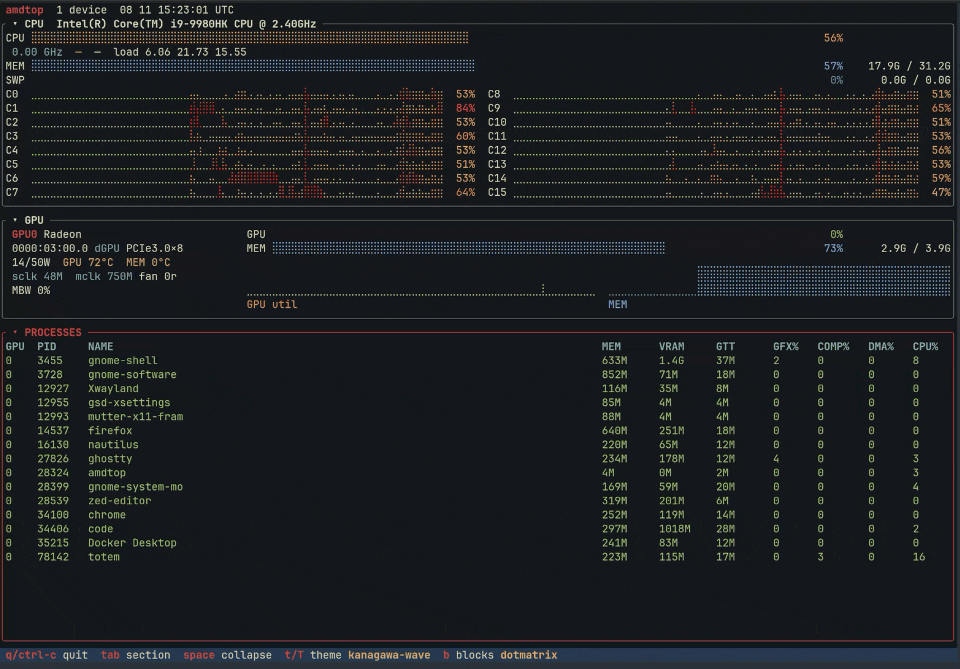
Task: Click the dotmatrix blocks value
Action: click(x=528, y=655)
